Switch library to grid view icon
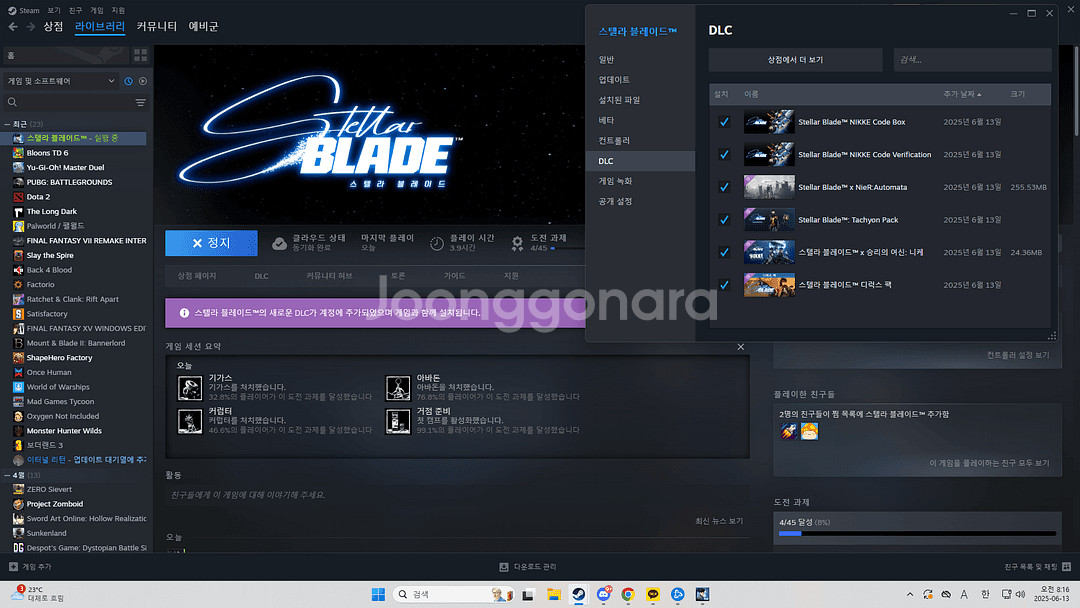Viewport: 1080px width, 608px height. 141,54
